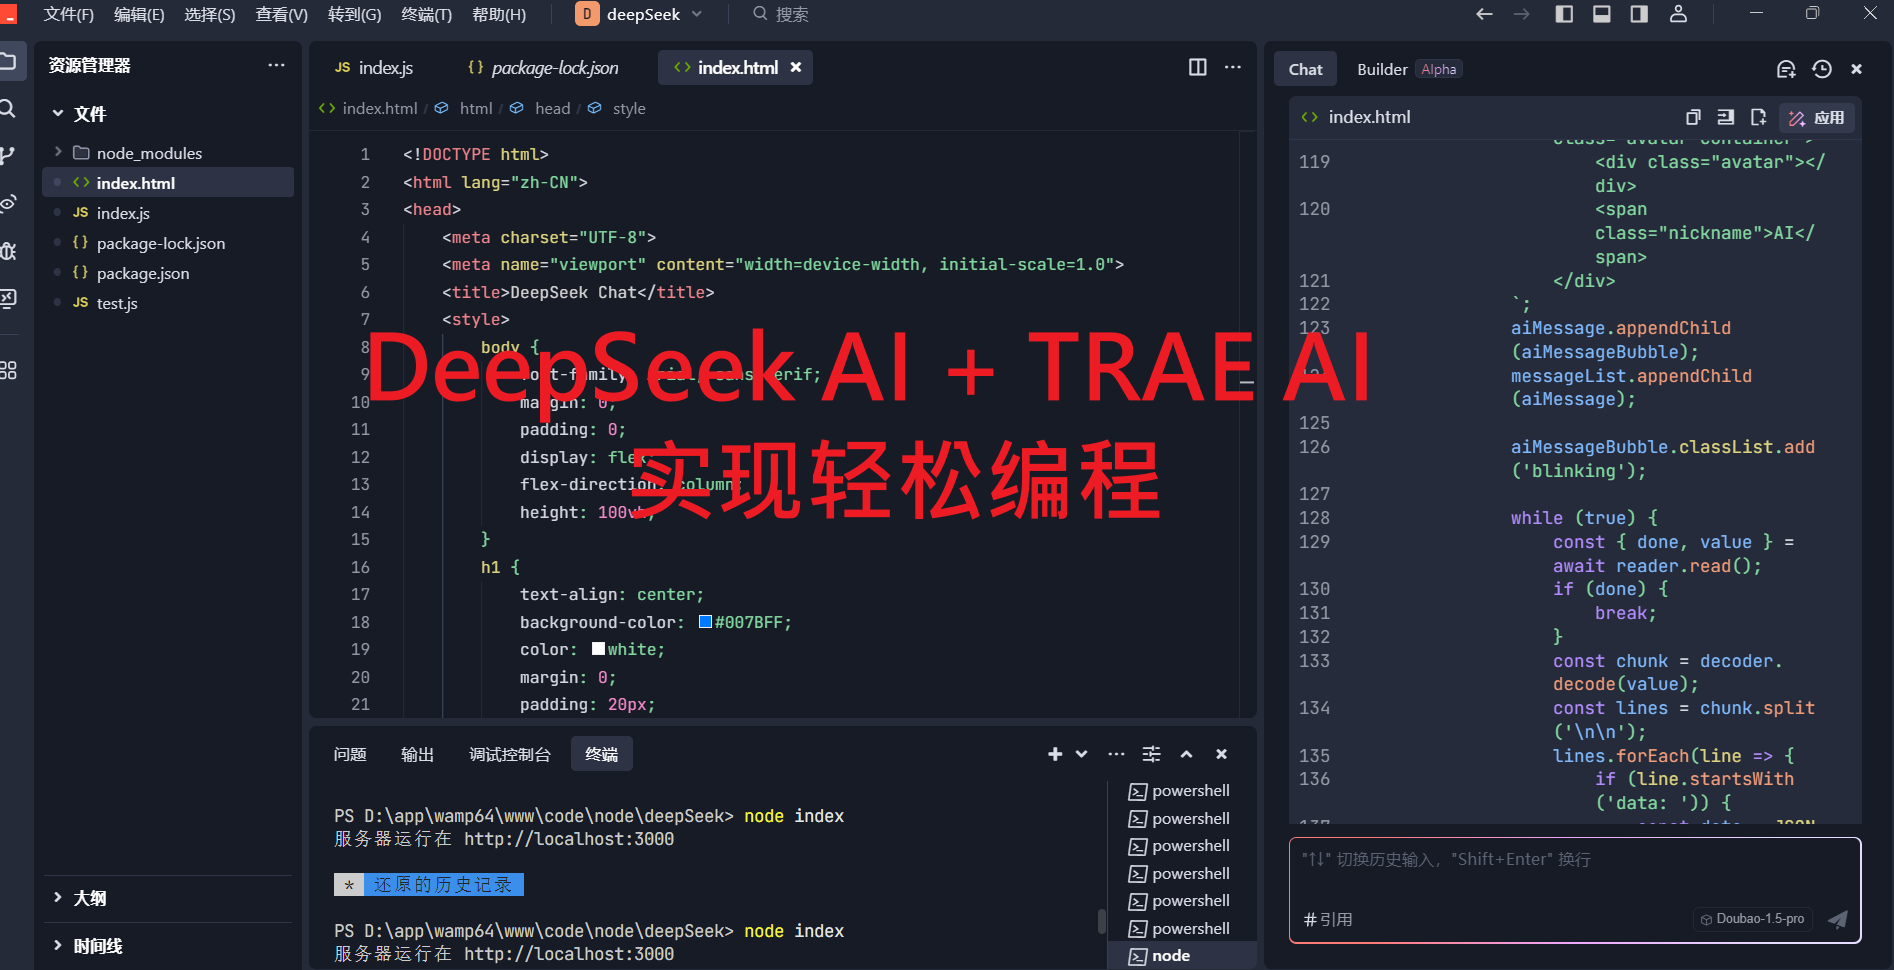This screenshot has height=970, width=1894.
Task: Maximize the terminal panel with caret icon
Action: 1186,754
